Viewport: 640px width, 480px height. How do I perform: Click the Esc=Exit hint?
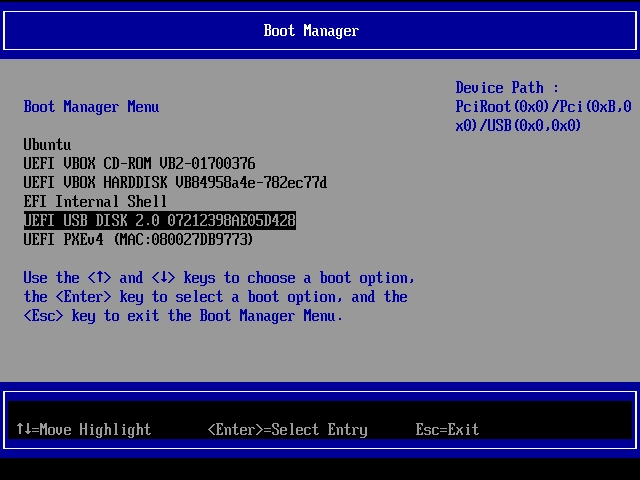click(447, 429)
